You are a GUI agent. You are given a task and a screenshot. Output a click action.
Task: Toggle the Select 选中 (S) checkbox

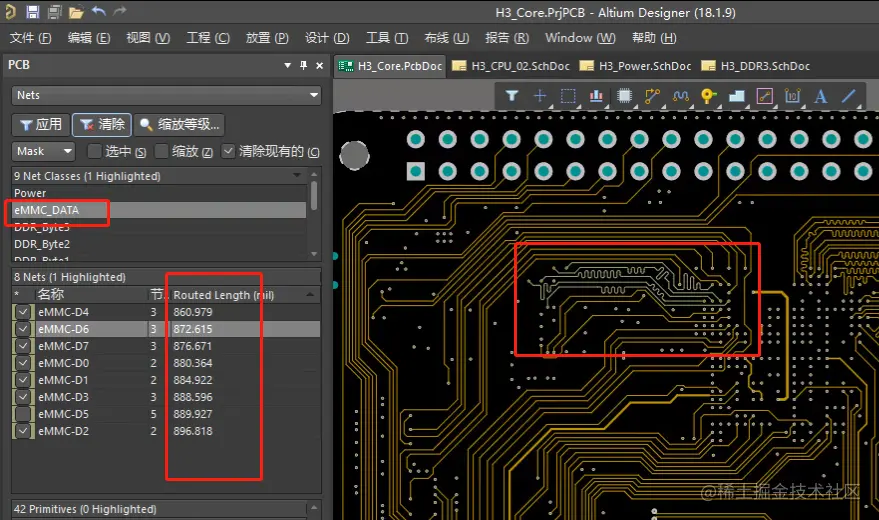[x=94, y=151]
